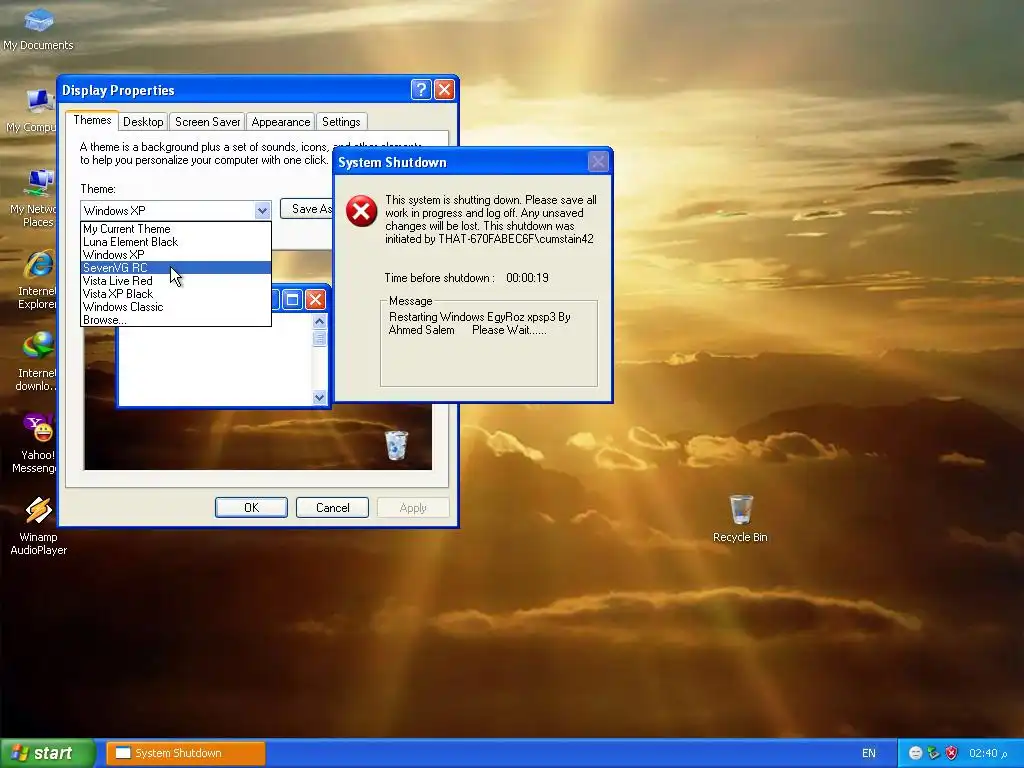Switch to the Desktop tab
This screenshot has width=1024, height=768.
143,121
